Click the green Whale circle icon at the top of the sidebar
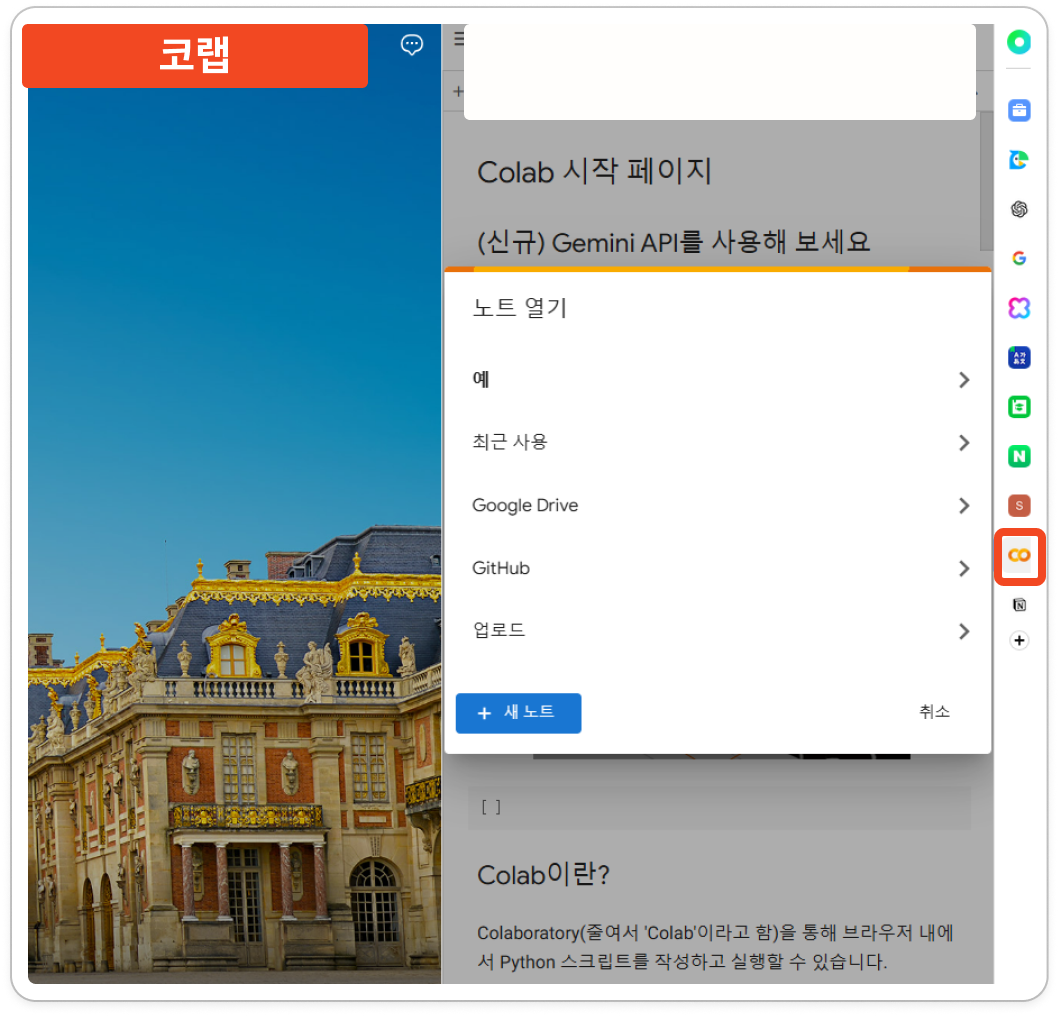The image size is (1059, 1016). [x=1018, y=42]
